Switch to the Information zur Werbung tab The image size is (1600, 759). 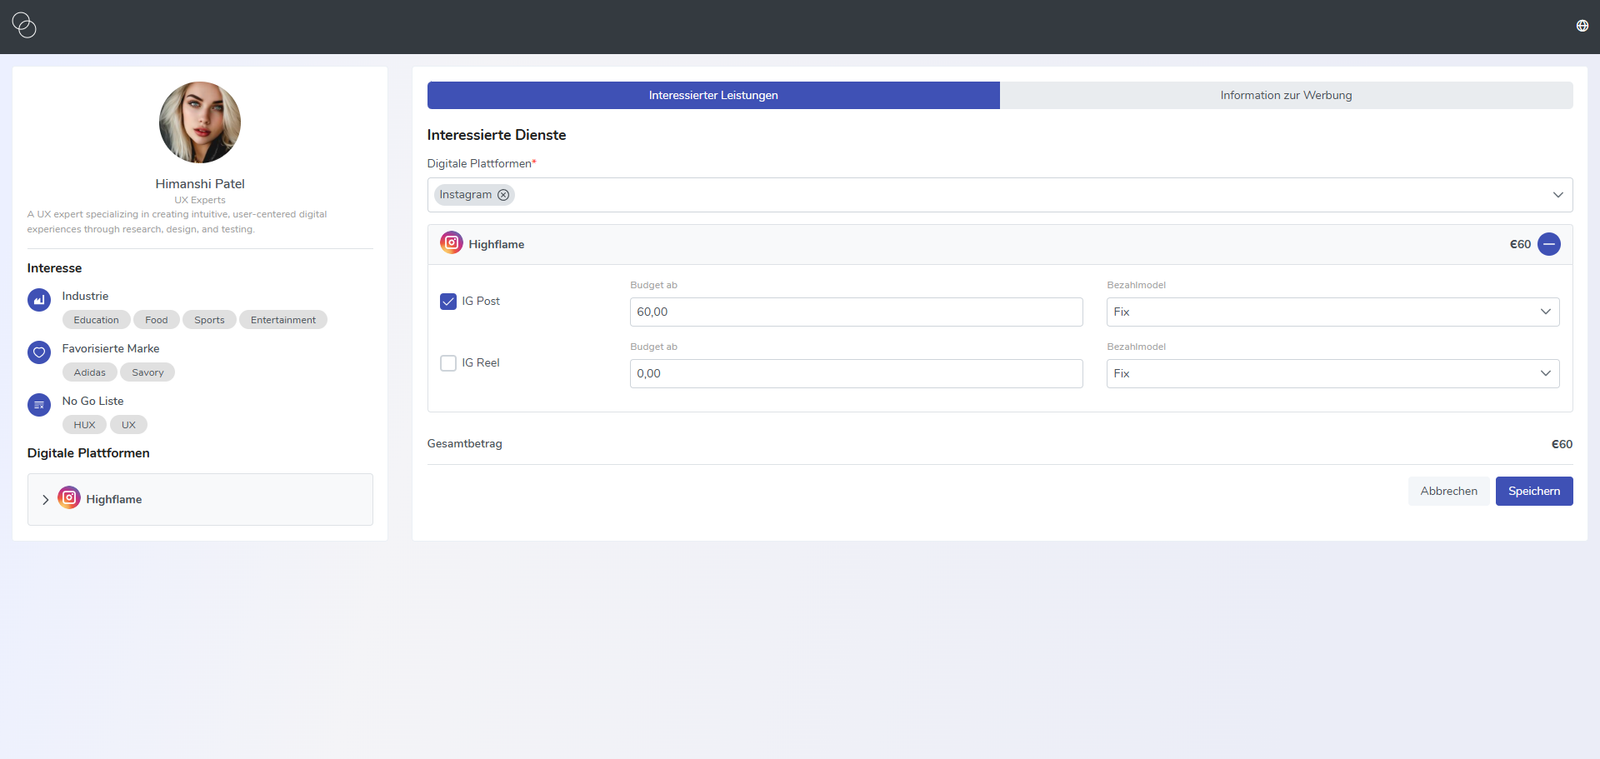(1286, 95)
